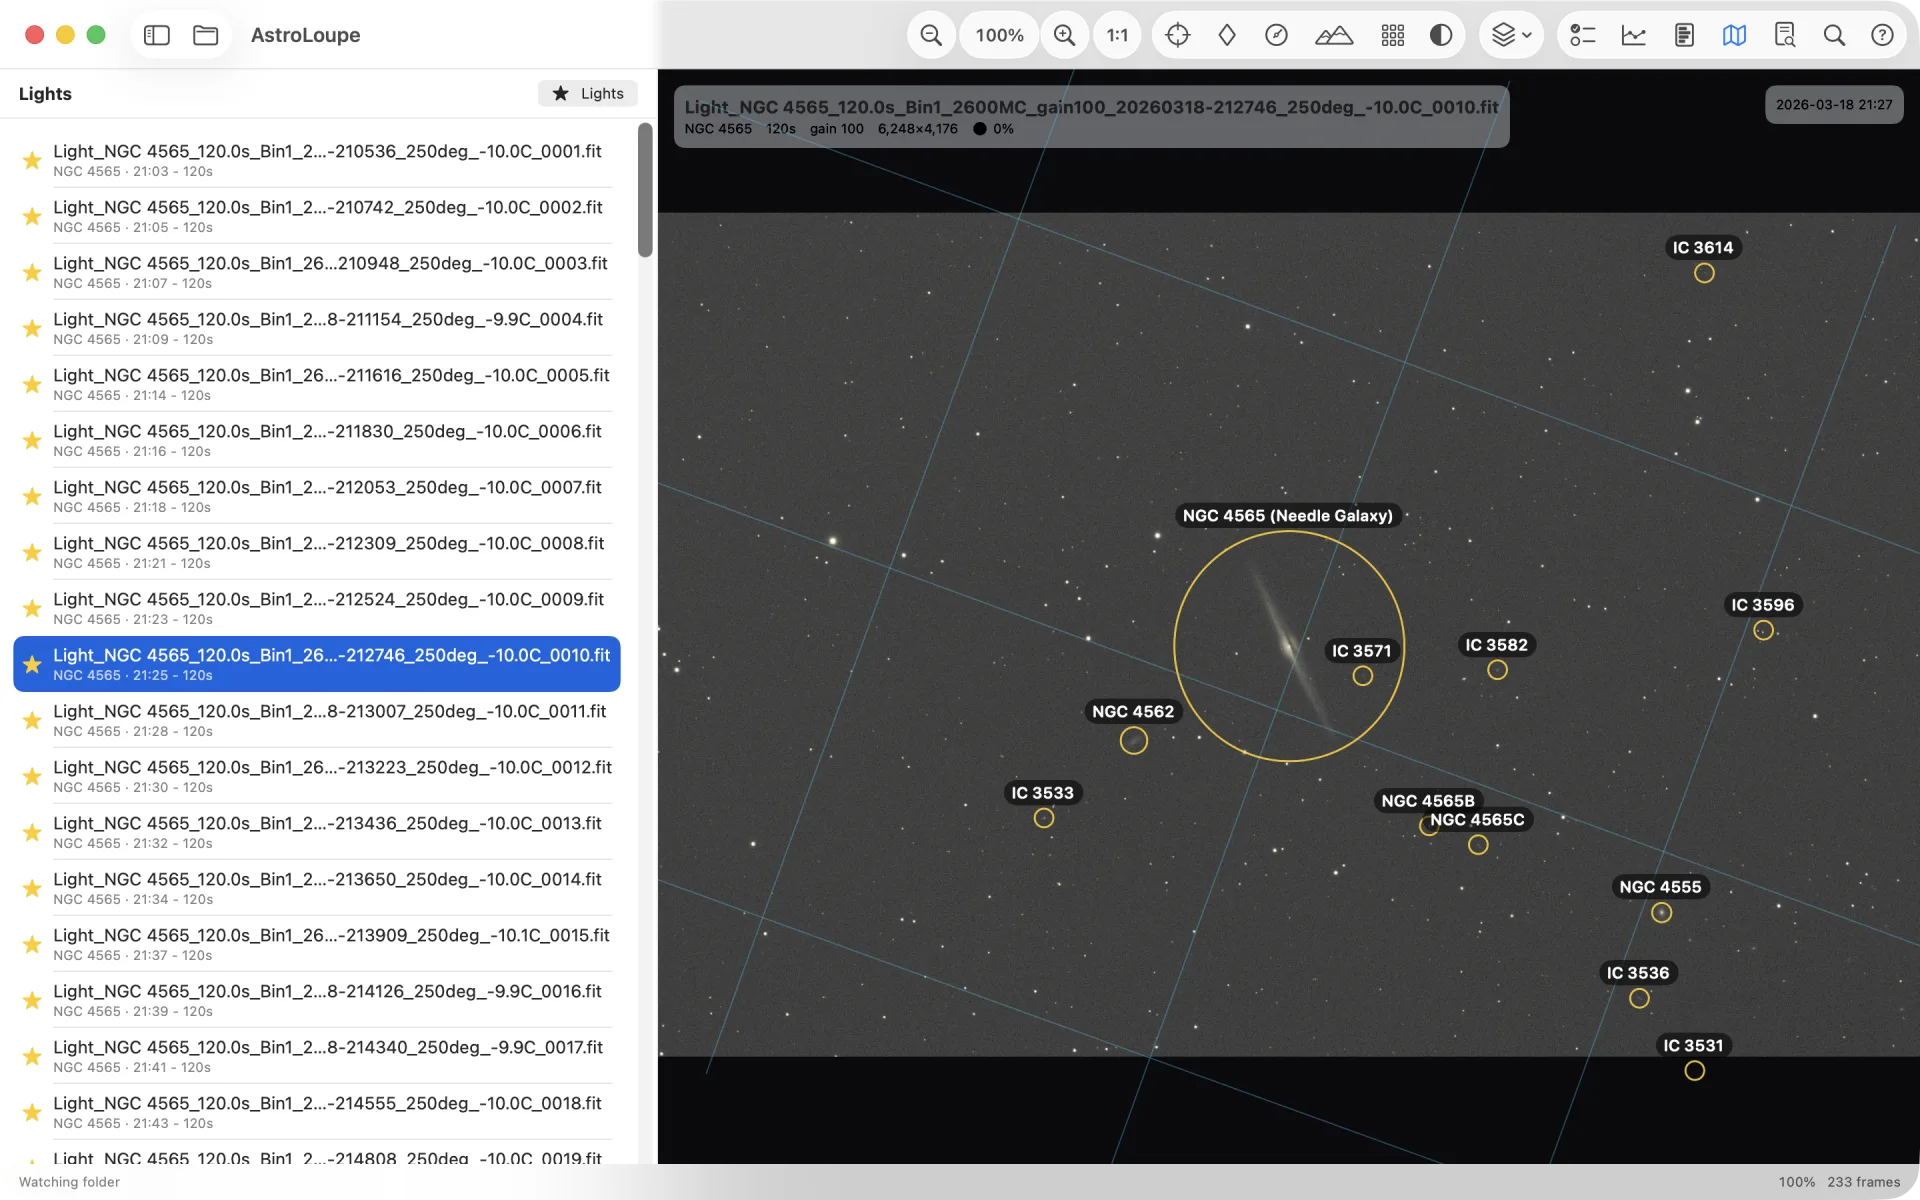Click the Watching folder status text

(69, 1182)
